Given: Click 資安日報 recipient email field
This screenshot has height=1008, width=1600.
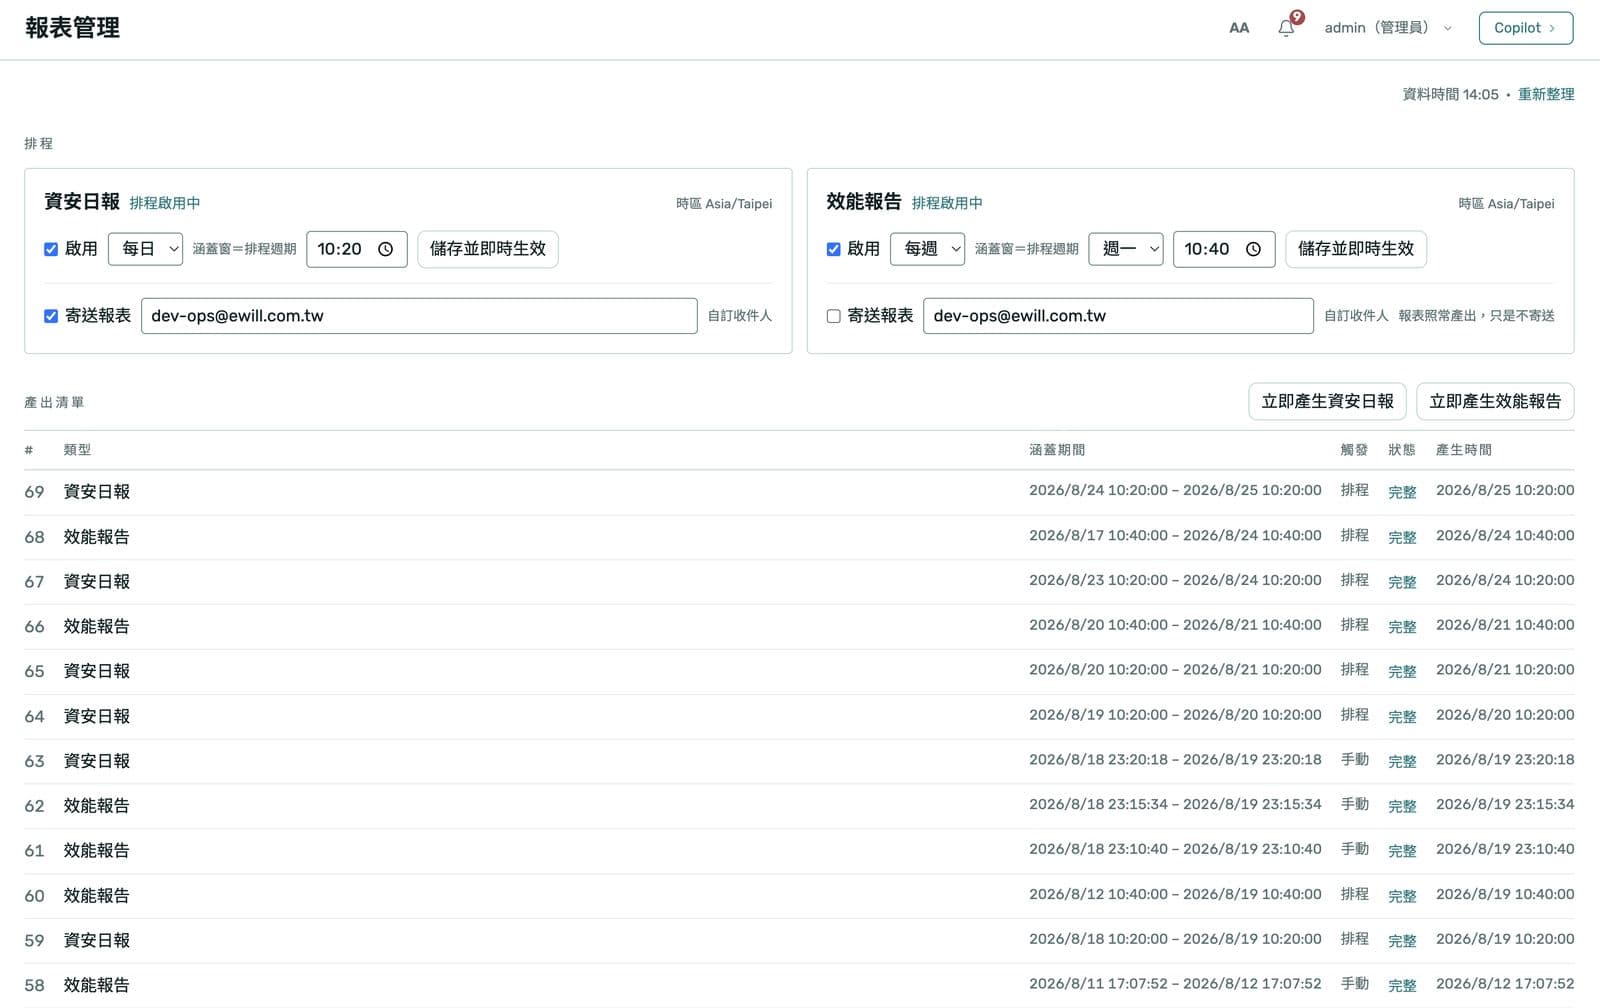Looking at the screenshot, I should coord(419,316).
